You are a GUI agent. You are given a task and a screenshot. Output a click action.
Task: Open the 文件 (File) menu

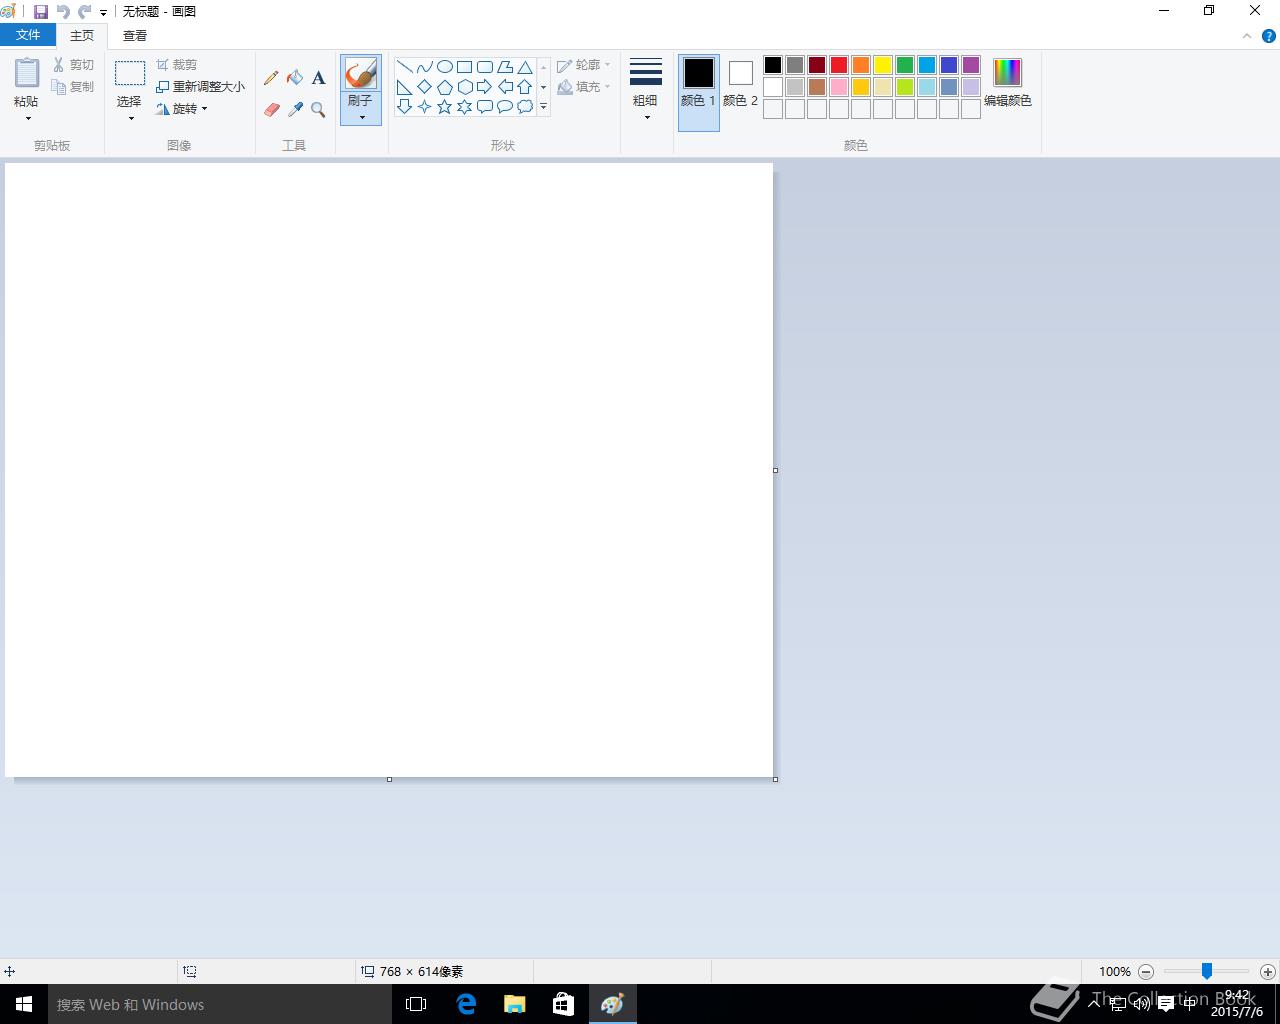28,35
